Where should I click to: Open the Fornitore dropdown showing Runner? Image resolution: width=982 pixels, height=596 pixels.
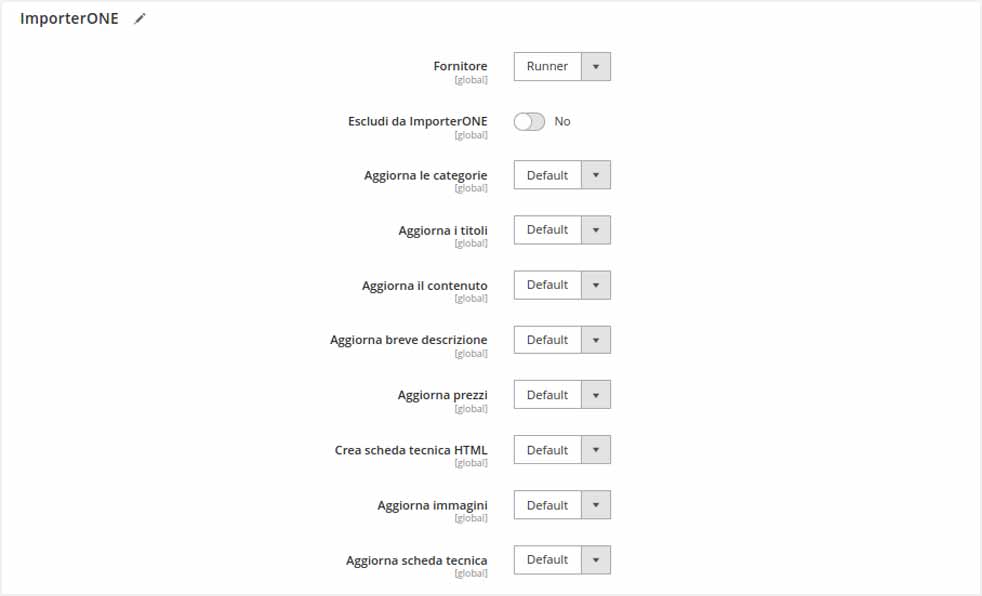562,67
